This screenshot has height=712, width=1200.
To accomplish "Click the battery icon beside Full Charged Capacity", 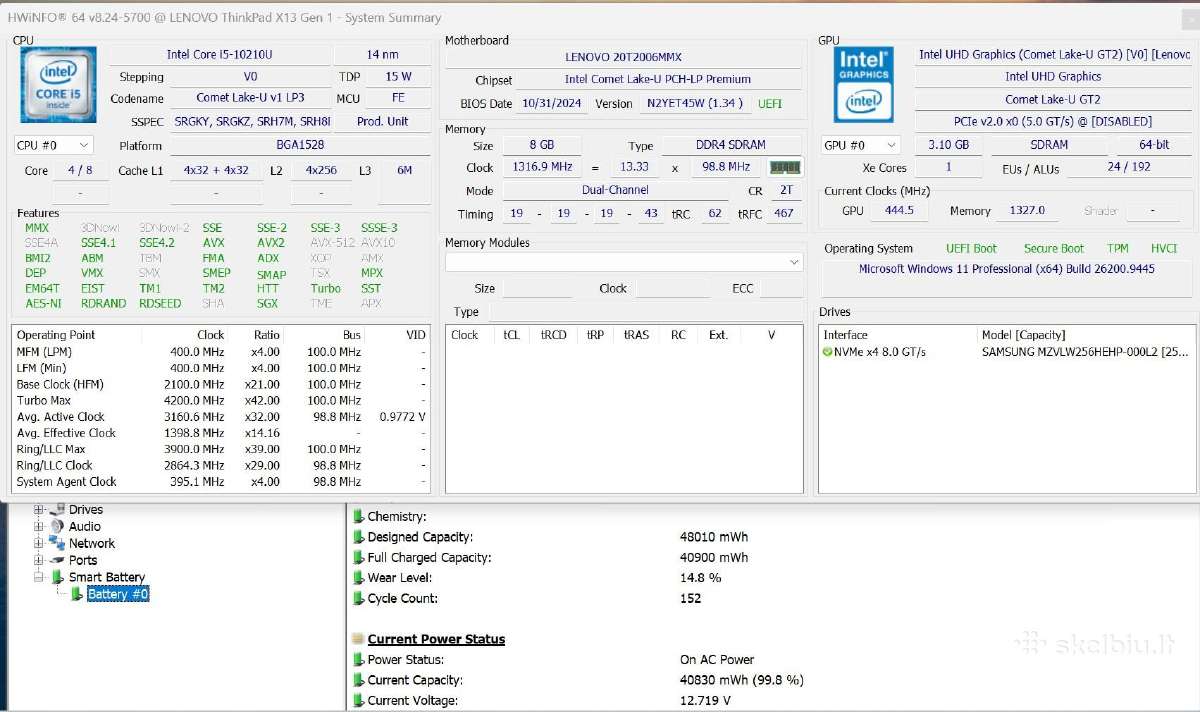I will [x=358, y=558].
